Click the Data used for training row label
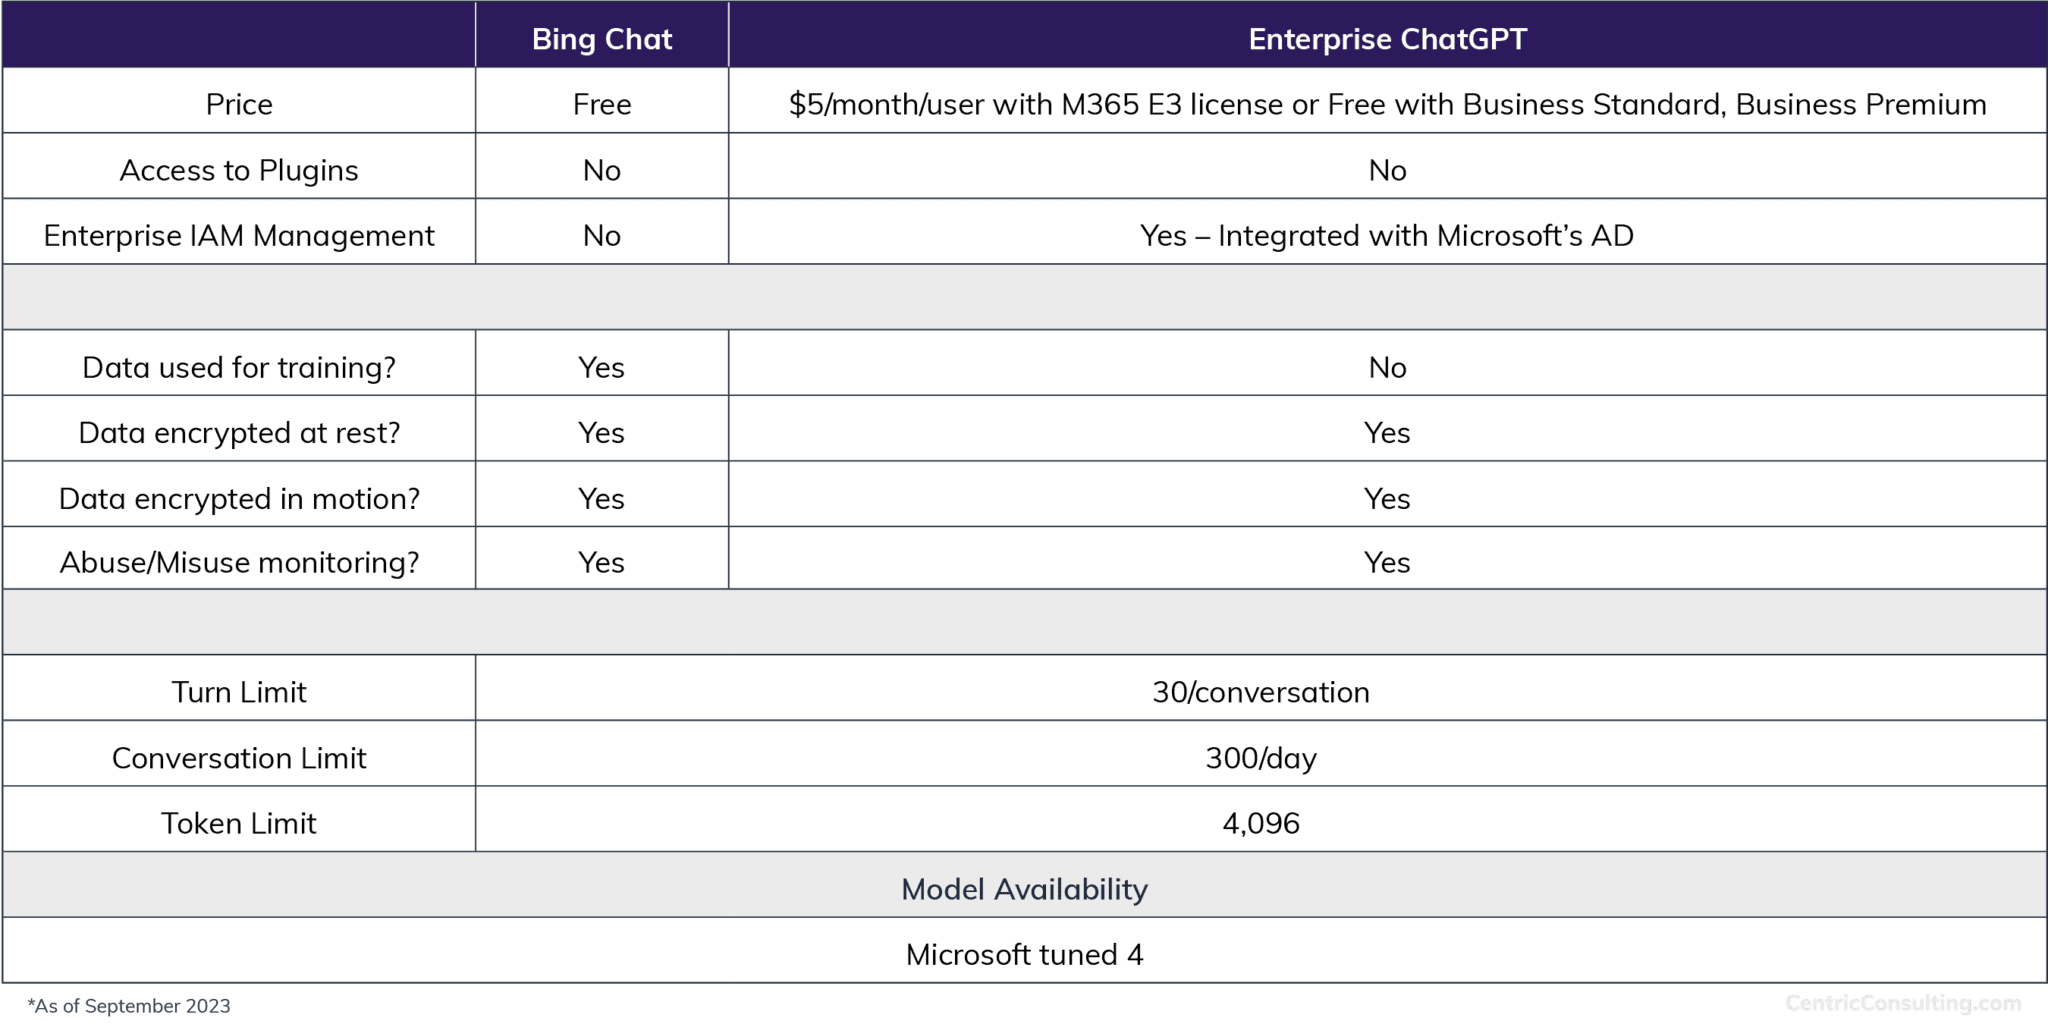The image size is (2048, 1024). 239,367
